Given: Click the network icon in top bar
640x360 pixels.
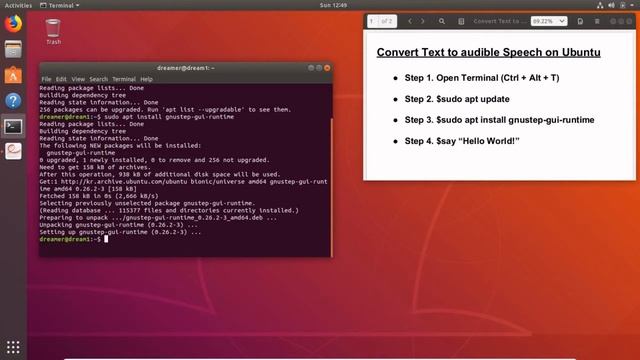Looking at the screenshot, I should tap(600, 5).
